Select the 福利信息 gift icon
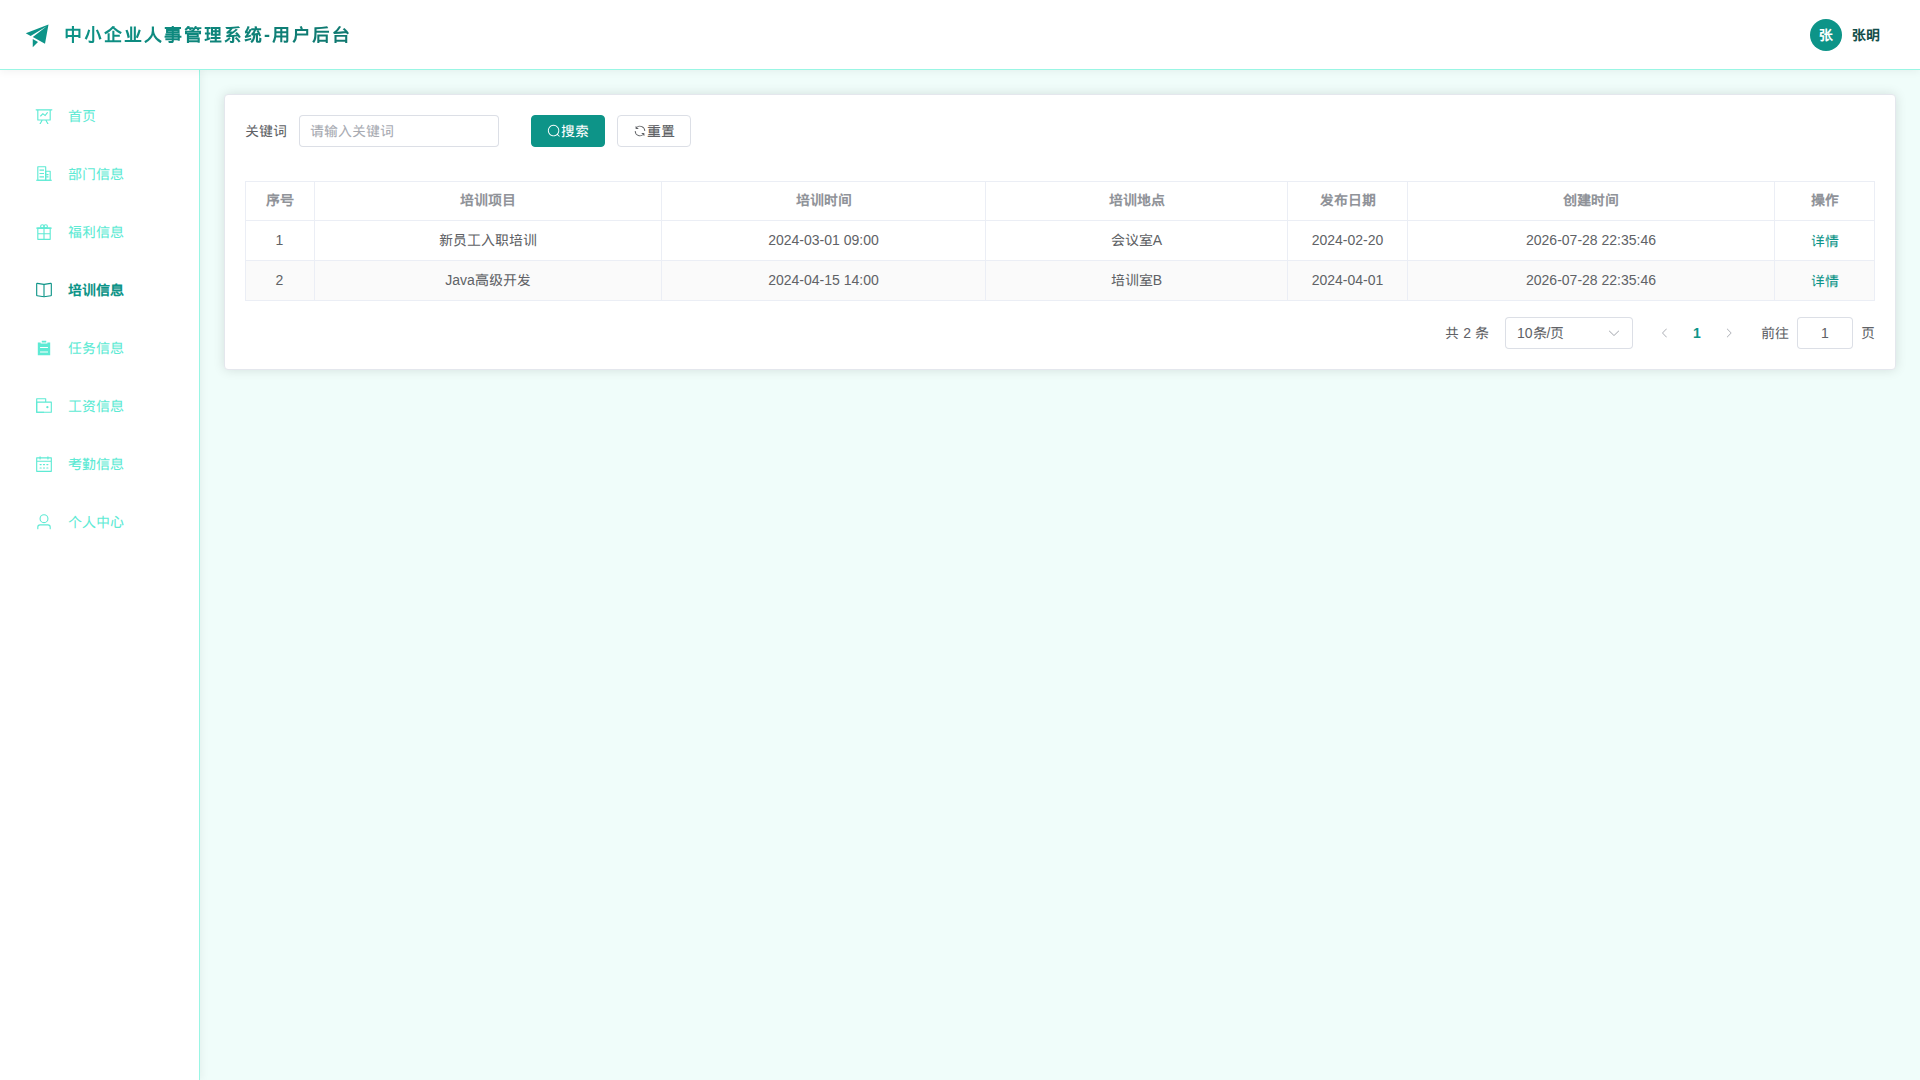This screenshot has width=1920, height=1080. click(44, 232)
